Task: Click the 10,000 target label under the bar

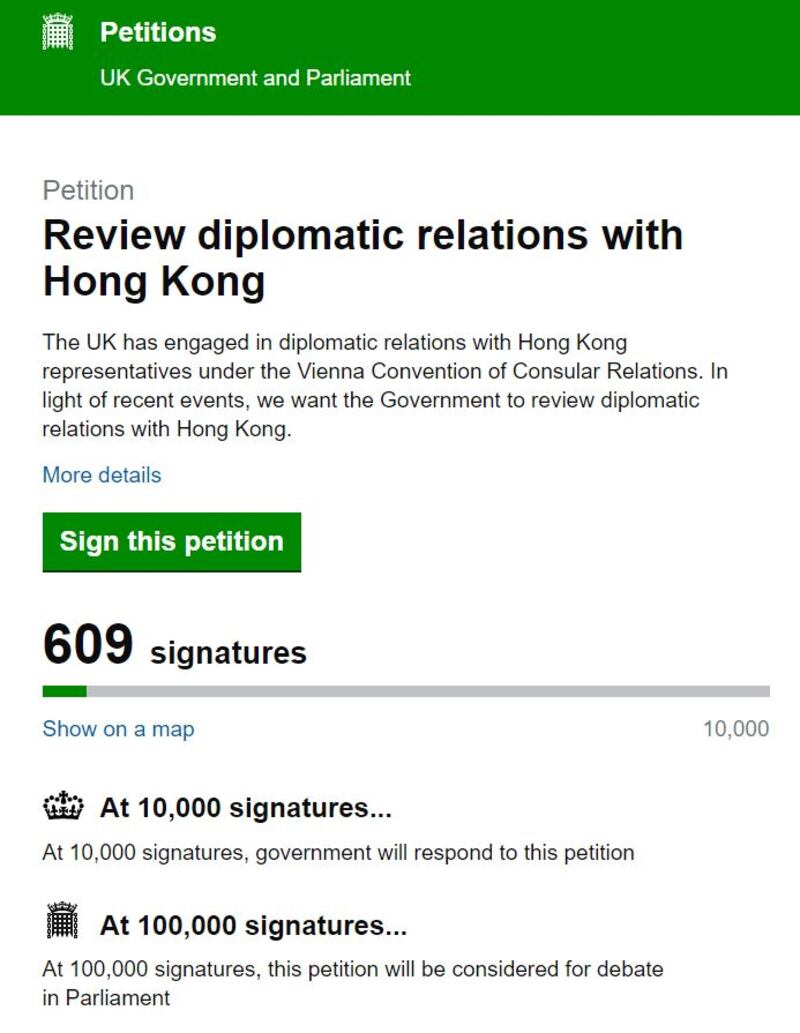Action: tap(736, 729)
